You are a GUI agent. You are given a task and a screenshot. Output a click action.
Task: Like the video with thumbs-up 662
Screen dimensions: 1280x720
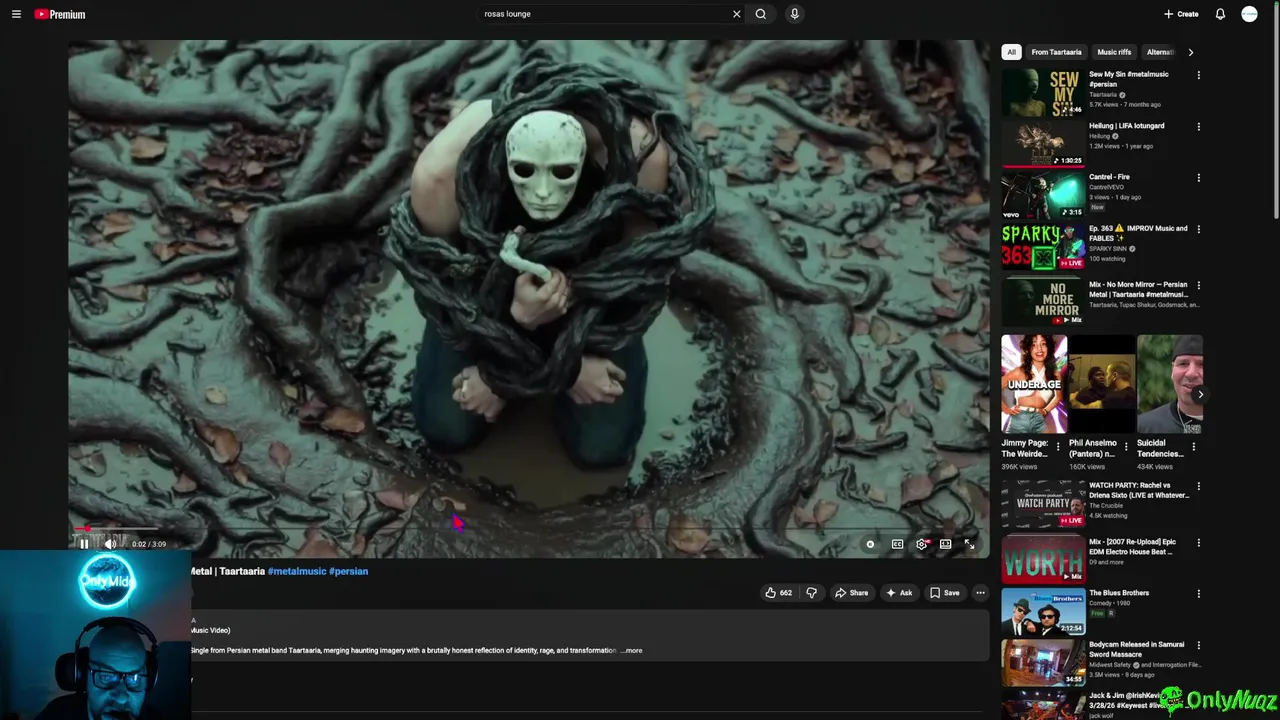pos(778,593)
